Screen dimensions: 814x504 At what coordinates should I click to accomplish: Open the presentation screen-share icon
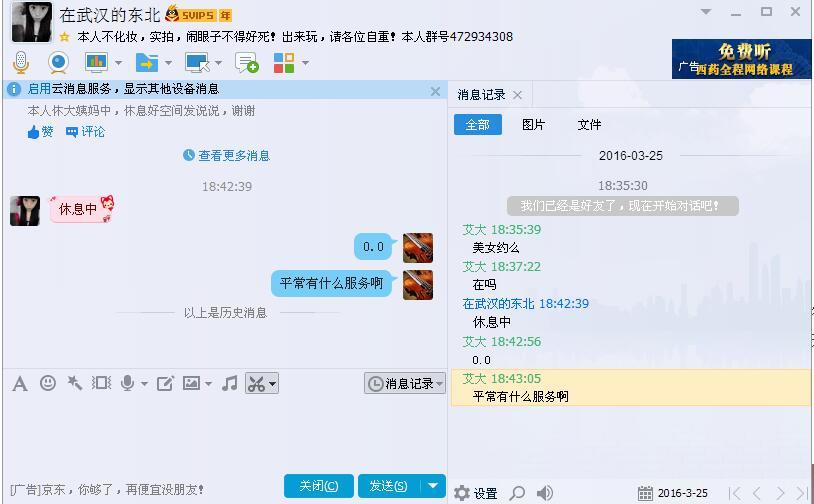[97, 63]
